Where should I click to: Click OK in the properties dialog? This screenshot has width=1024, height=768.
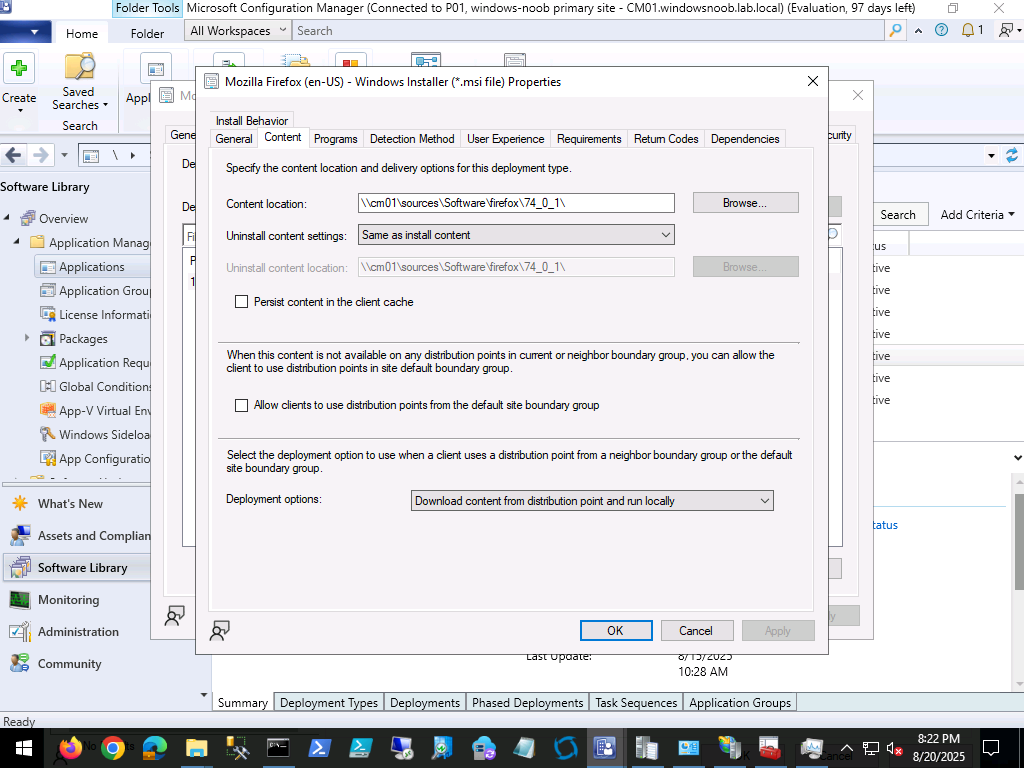coord(616,630)
